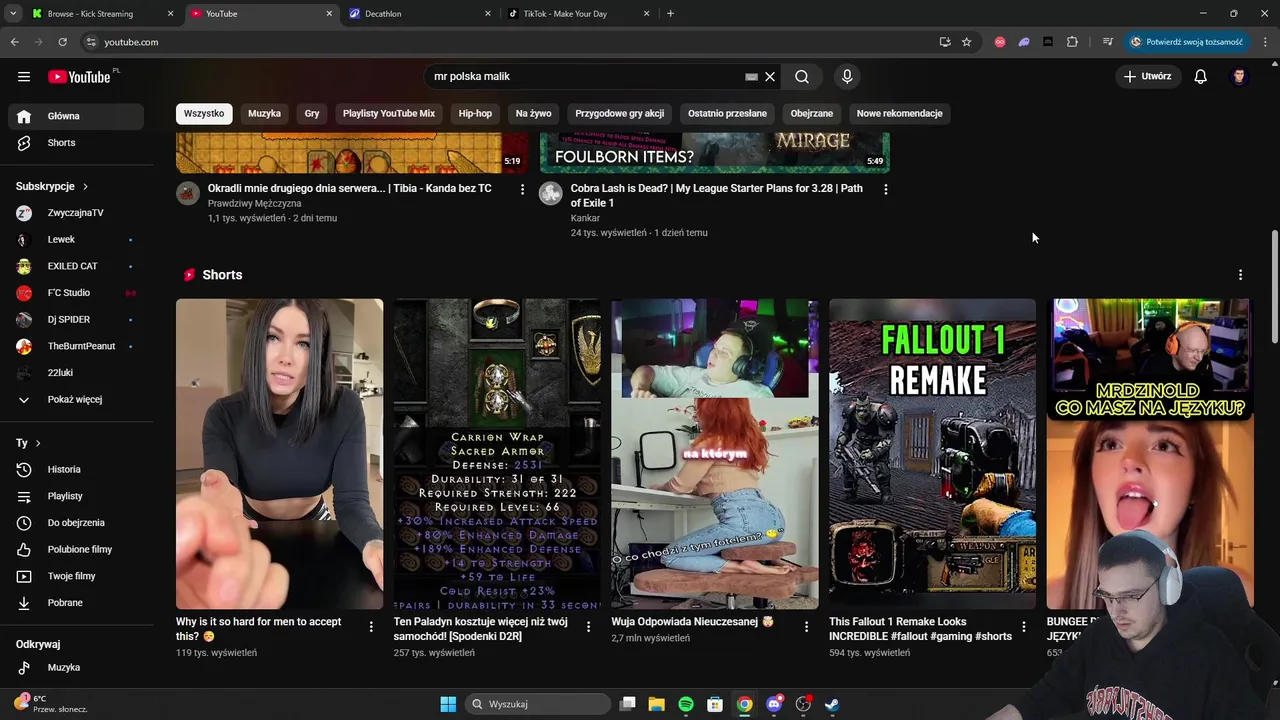This screenshot has height=720, width=1280.
Task: Go to Główna in sidebar
Action: coord(76,116)
